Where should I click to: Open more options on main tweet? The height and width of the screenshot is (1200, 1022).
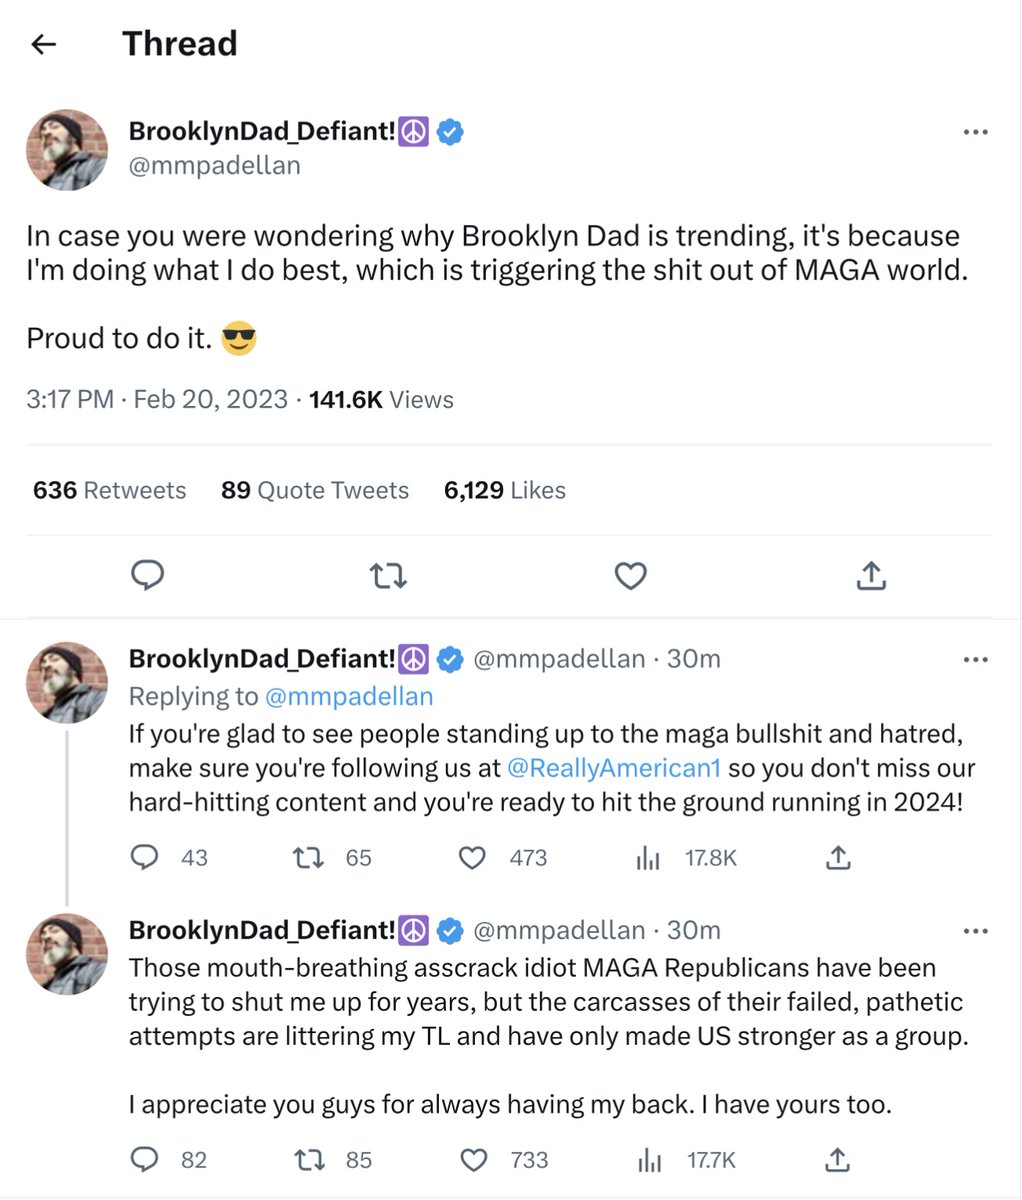tap(975, 132)
